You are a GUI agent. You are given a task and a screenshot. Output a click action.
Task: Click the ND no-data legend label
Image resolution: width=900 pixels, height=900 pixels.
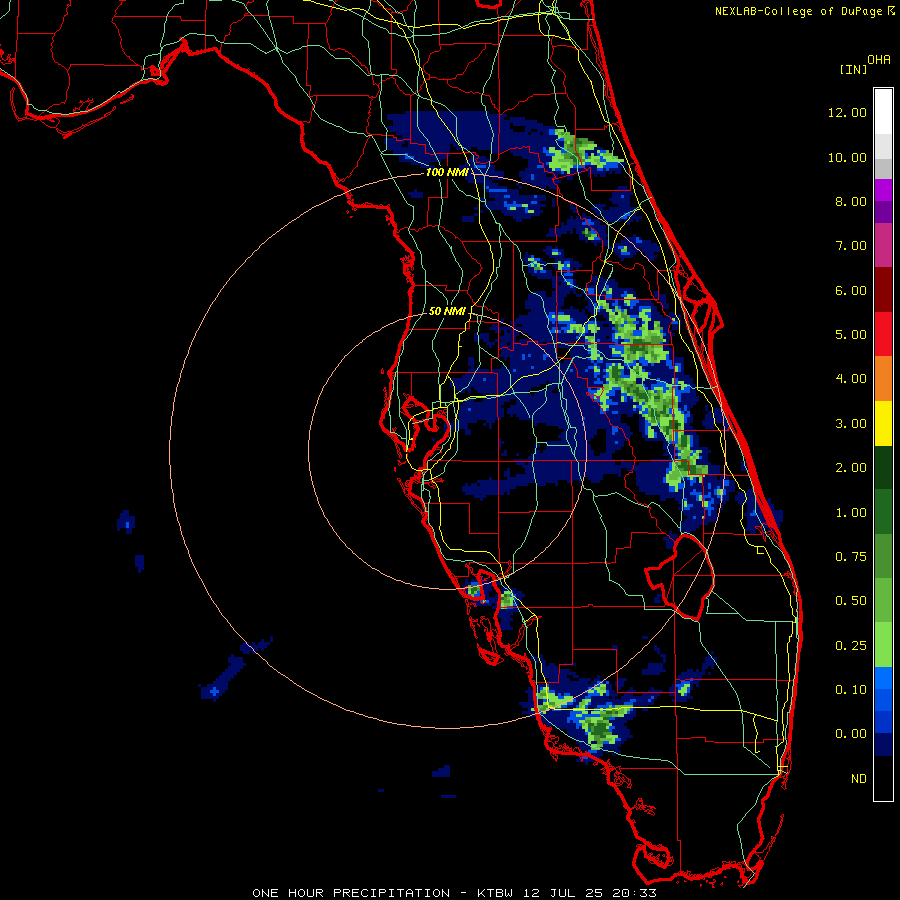coord(859,779)
